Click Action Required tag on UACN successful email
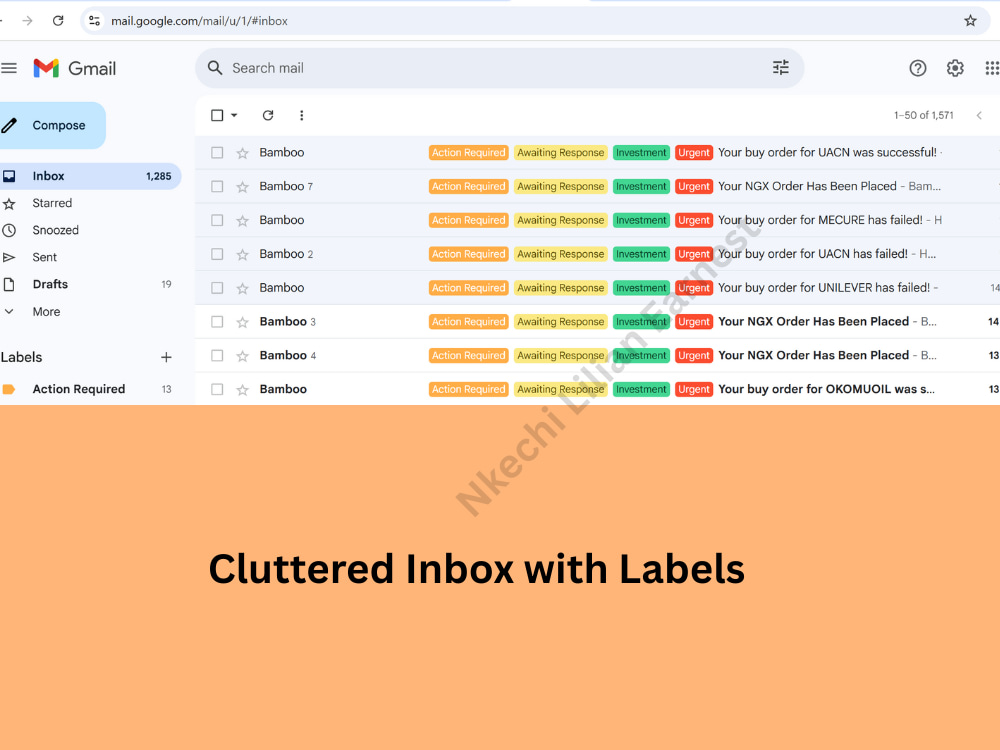This screenshot has height=750, width=1000. (x=469, y=152)
